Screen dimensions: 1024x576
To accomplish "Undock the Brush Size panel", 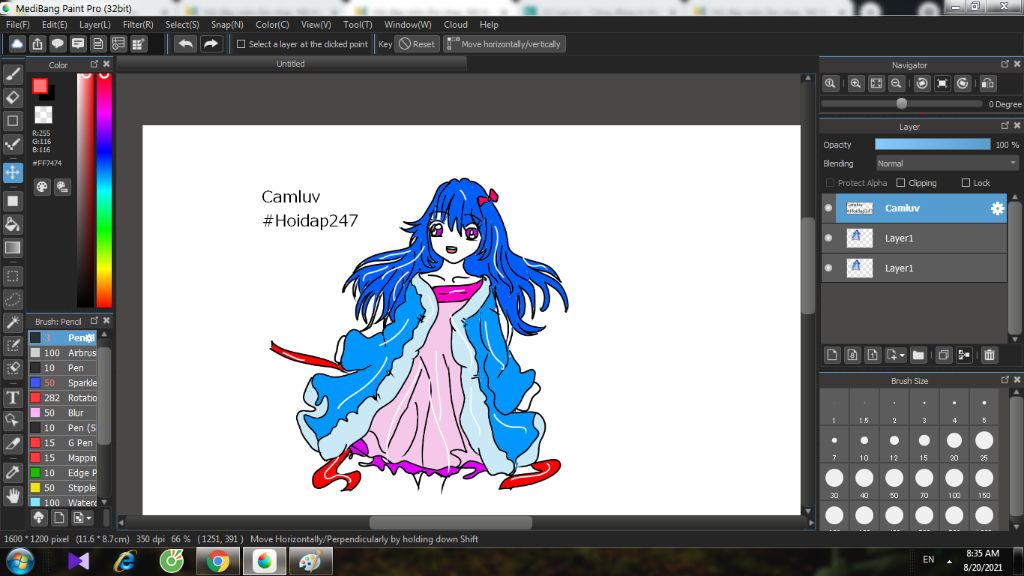I will (x=1005, y=379).
